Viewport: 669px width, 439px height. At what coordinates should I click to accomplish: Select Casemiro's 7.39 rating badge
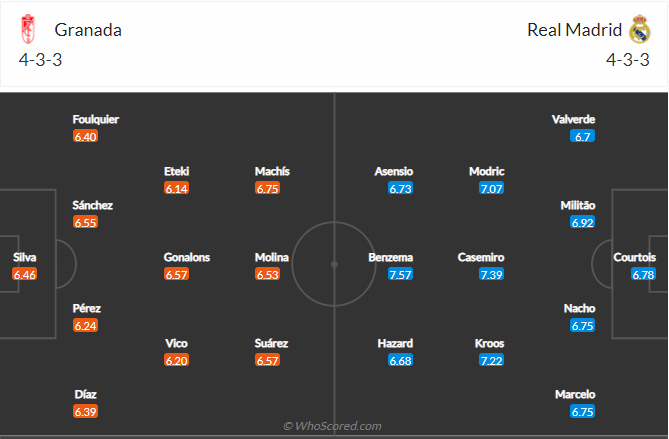pos(491,274)
